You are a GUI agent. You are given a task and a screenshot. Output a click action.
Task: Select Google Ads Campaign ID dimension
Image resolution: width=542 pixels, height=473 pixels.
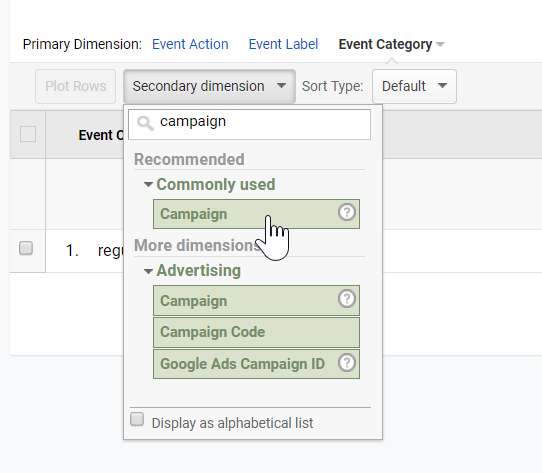tap(256, 364)
